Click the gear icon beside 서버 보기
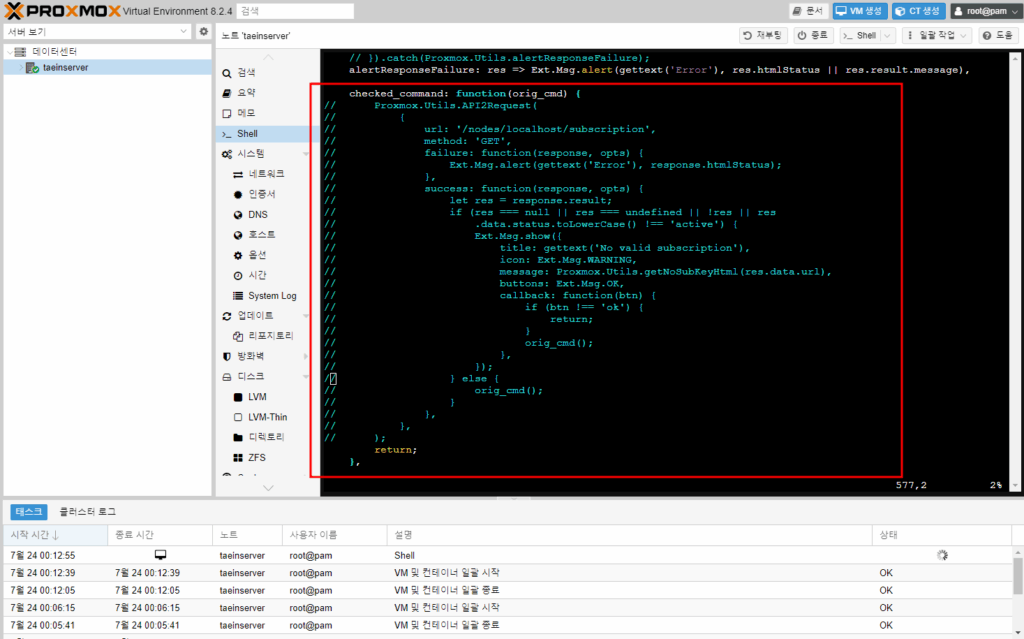The image size is (1024, 639). coord(204,31)
